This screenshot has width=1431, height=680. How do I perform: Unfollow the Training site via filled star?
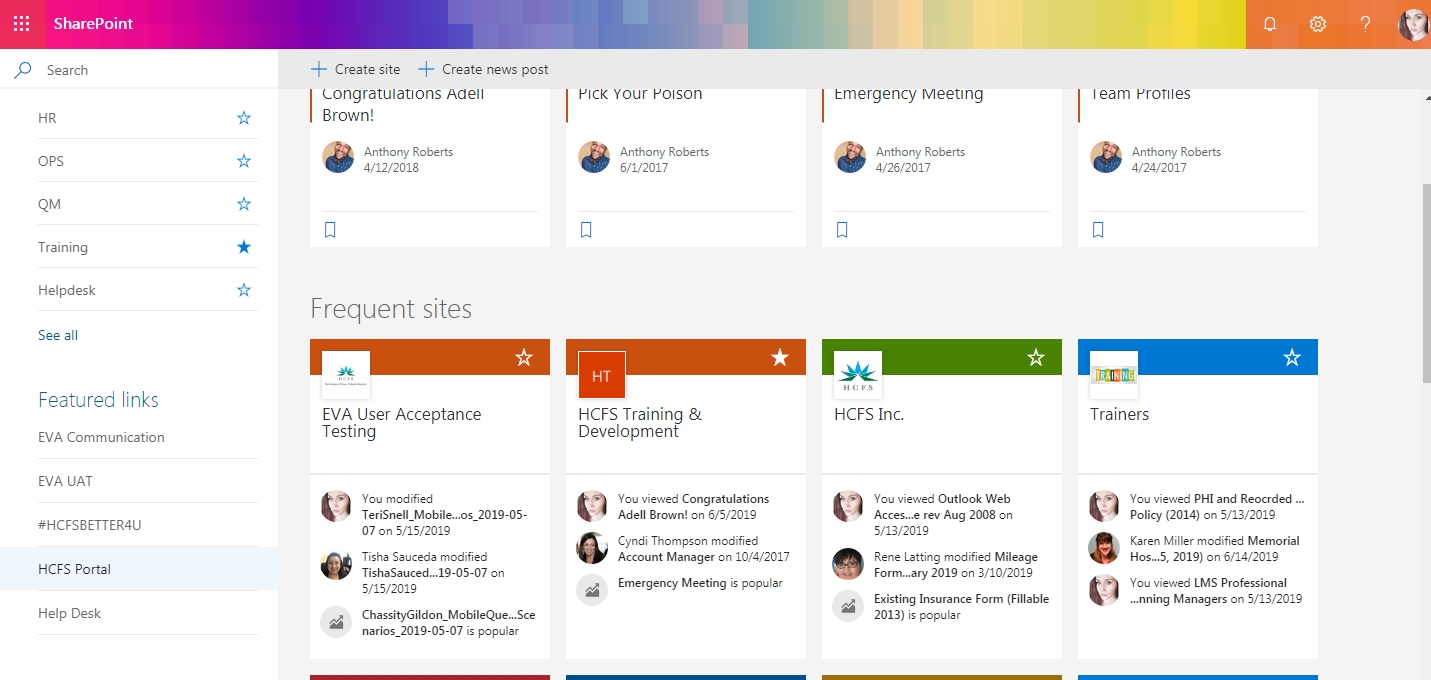coord(244,247)
